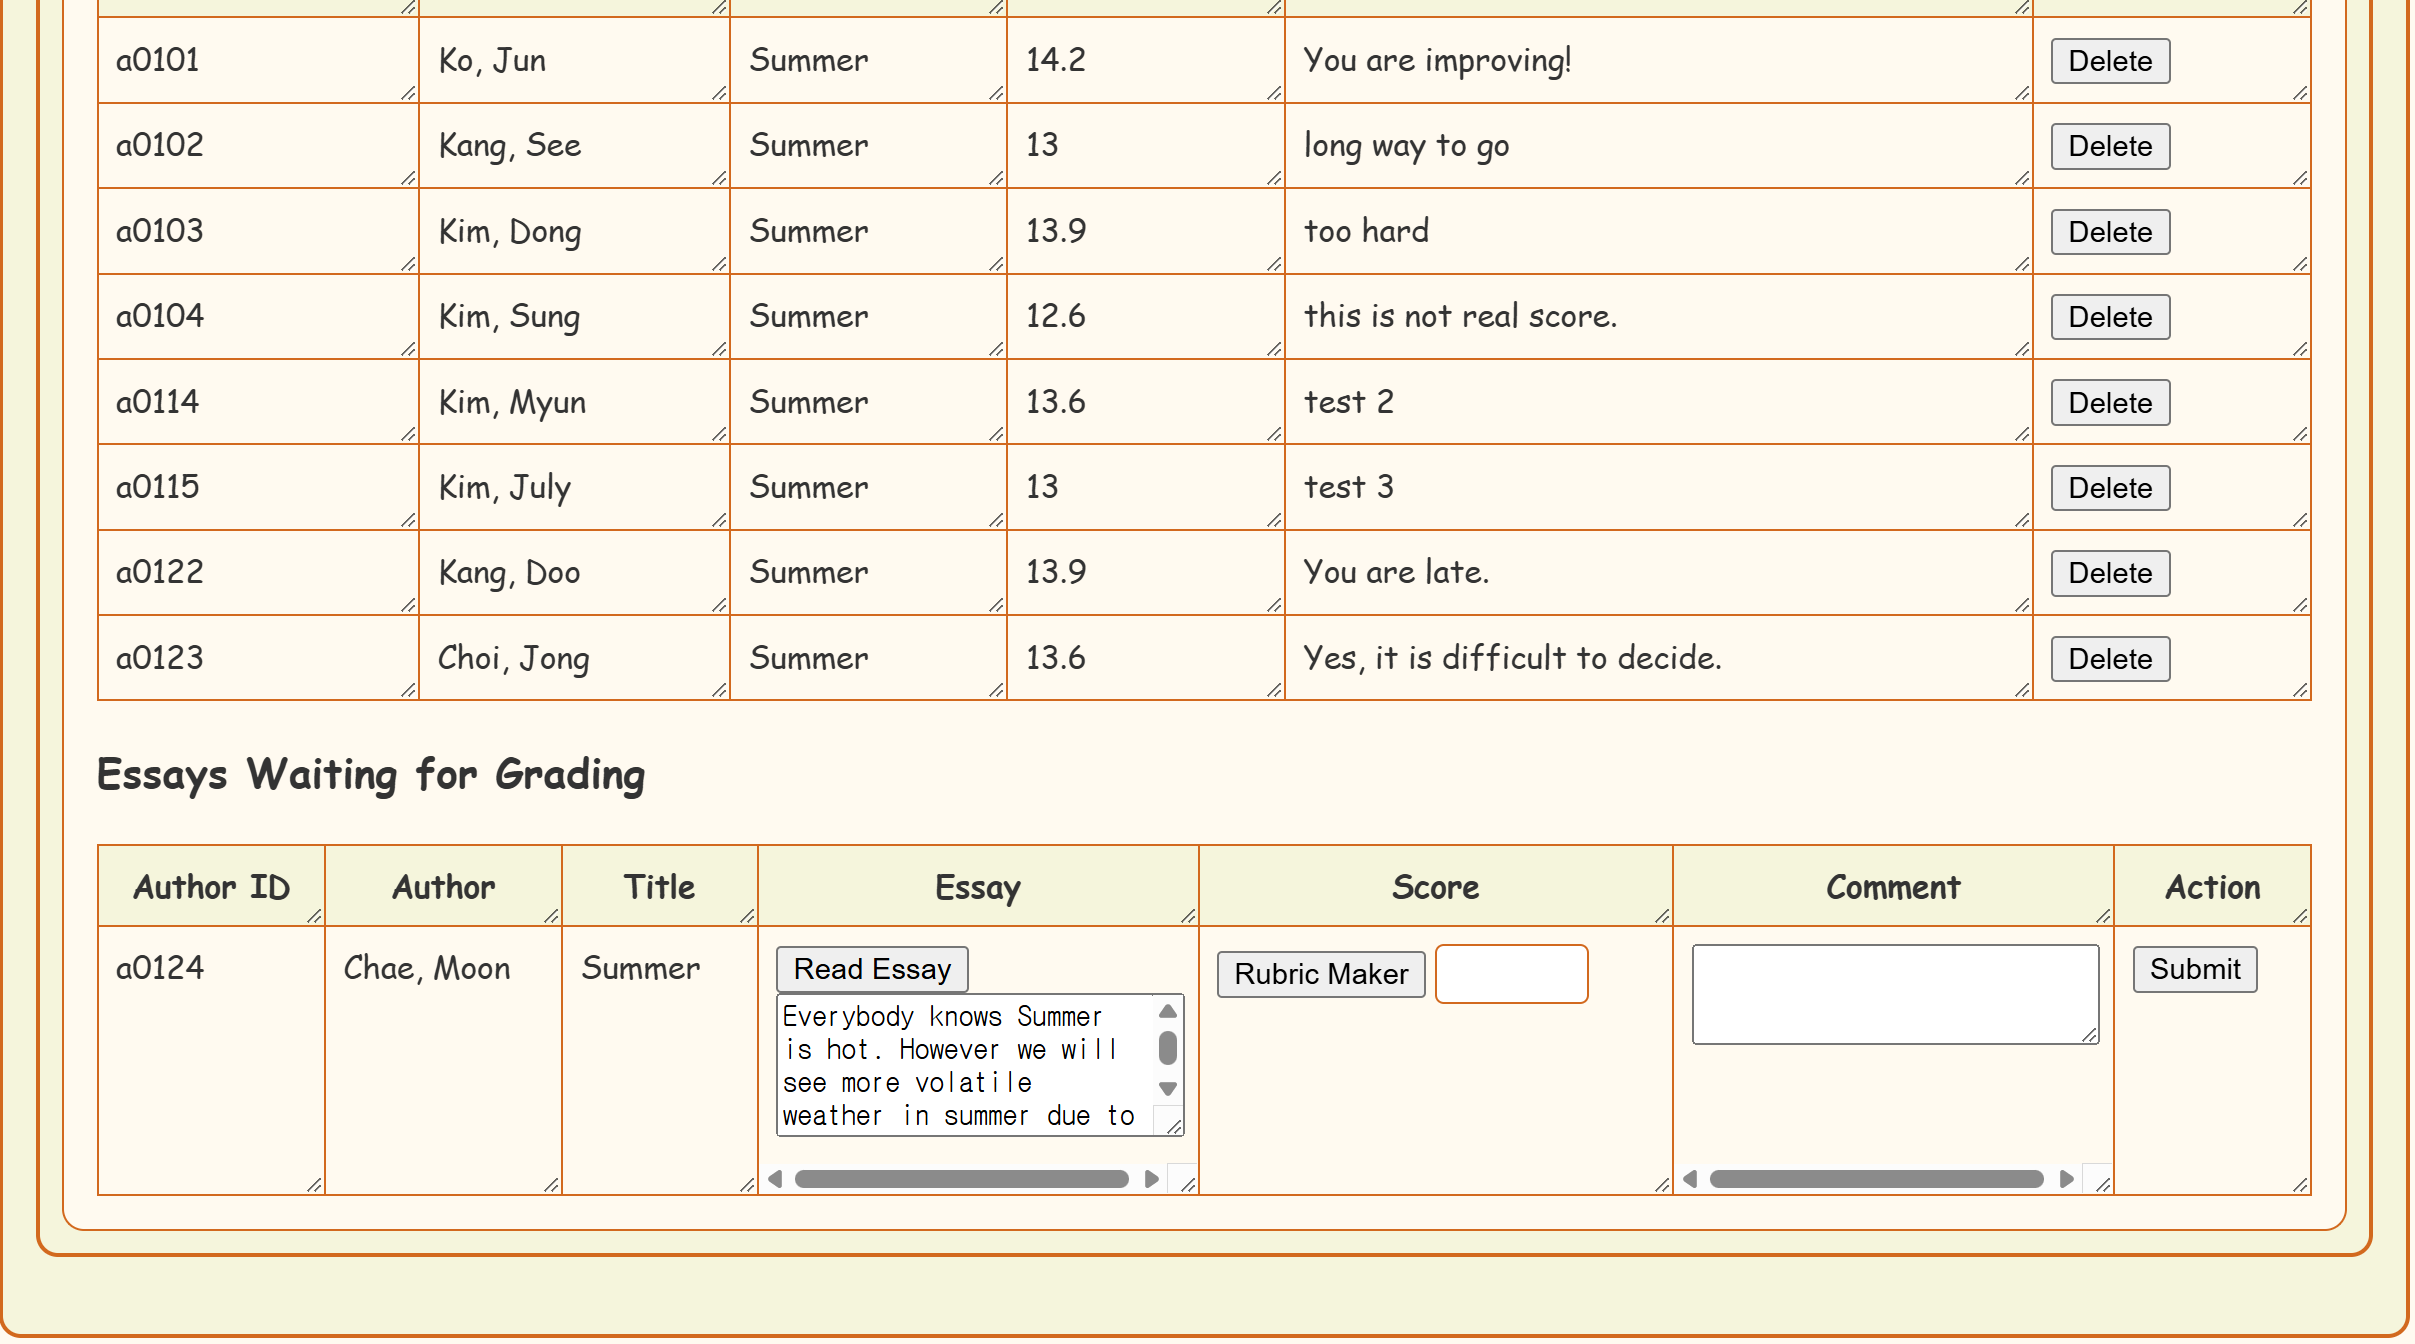Click Comment cell horizontal scrollbar left arrow
The width and height of the screenshot is (2415, 1344).
coord(1689,1179)
